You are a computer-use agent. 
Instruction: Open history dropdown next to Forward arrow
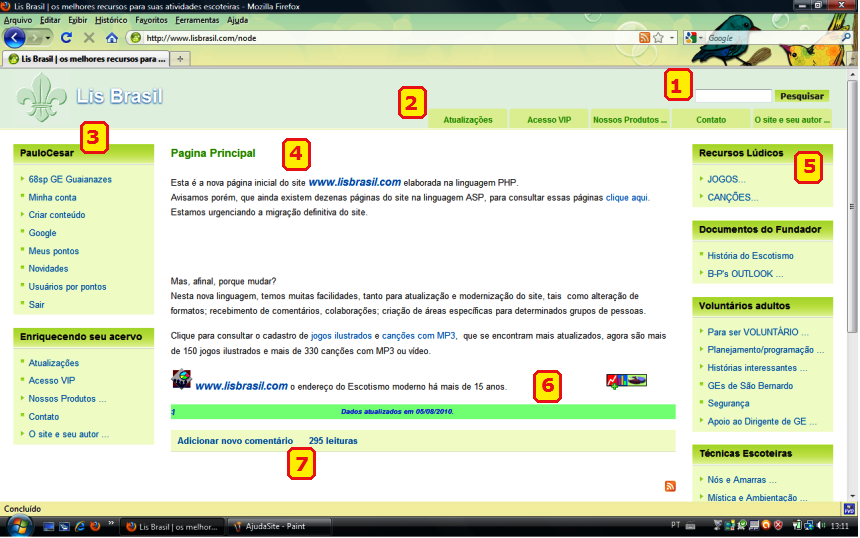(x=48, y=38)
